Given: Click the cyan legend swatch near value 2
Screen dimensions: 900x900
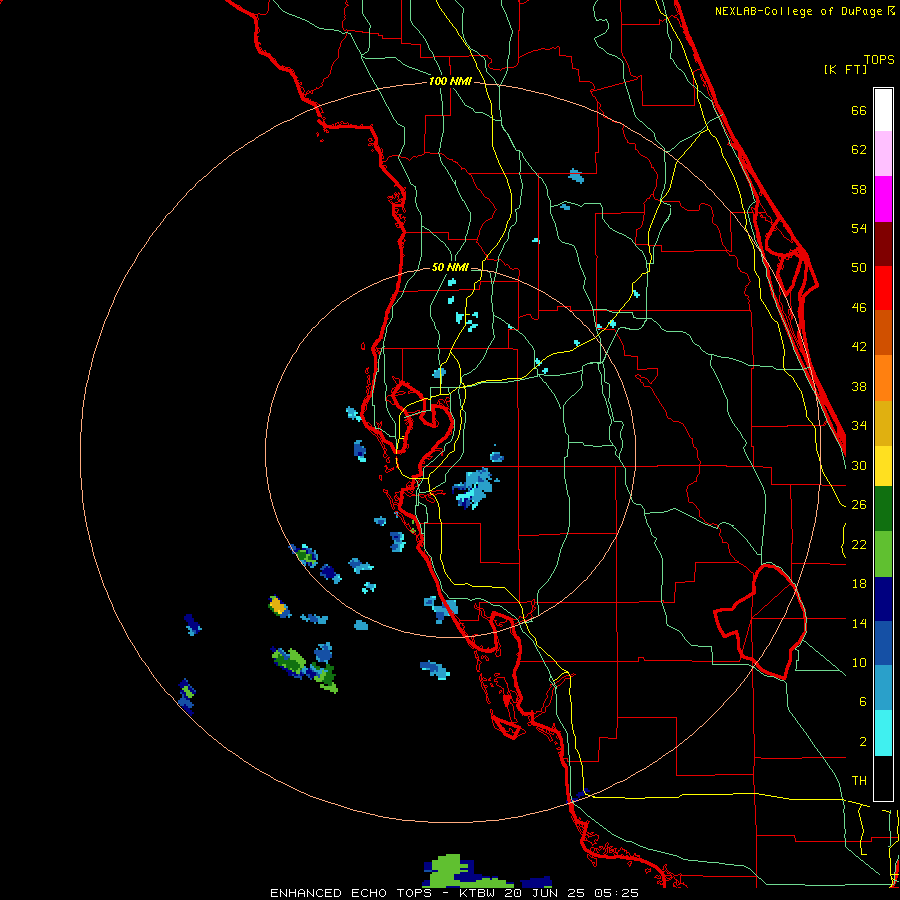Looking at the screenshot, I should [883, 733].
